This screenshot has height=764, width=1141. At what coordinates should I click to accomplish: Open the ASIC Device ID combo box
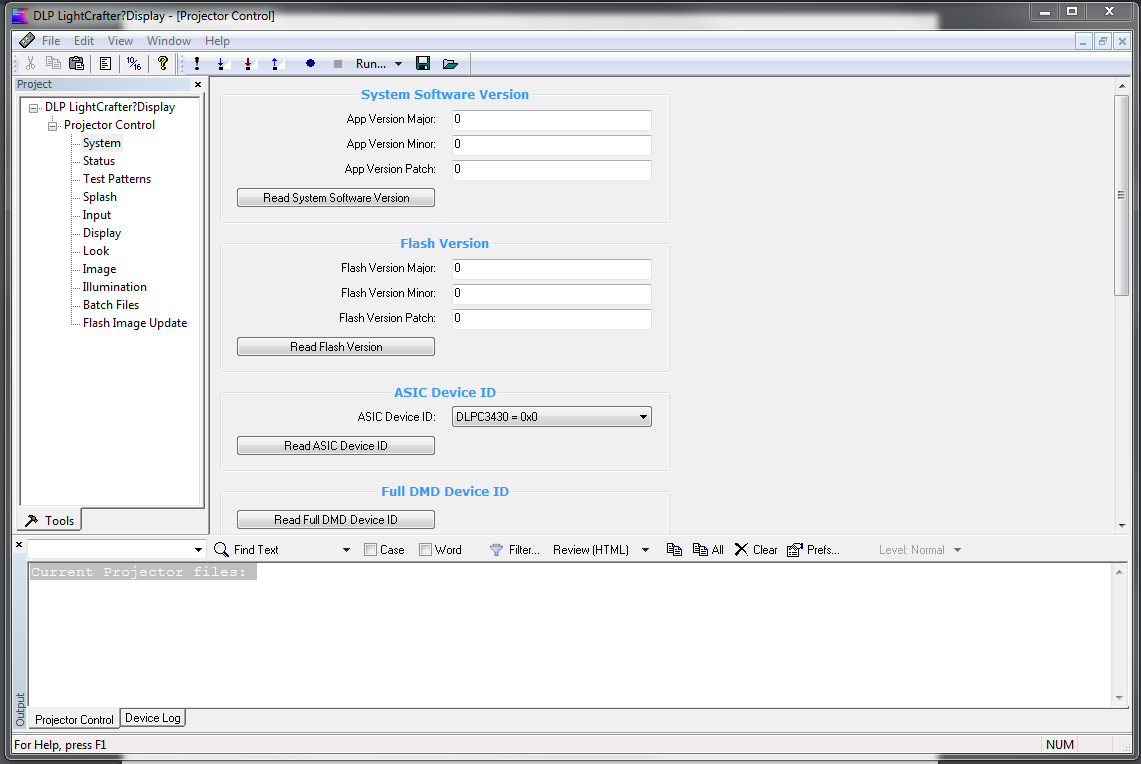552,417
